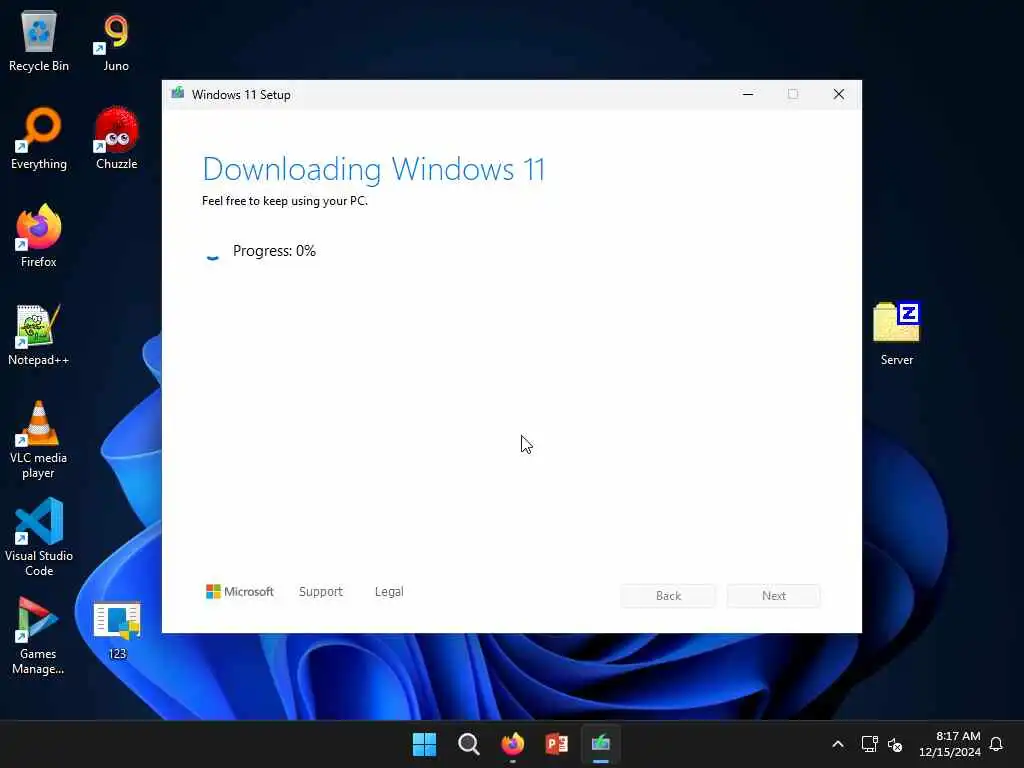Viewport: 1024px width, 768px height.
Task: Minimize the Windows 11 Setup window
Action: click(748, 94)
